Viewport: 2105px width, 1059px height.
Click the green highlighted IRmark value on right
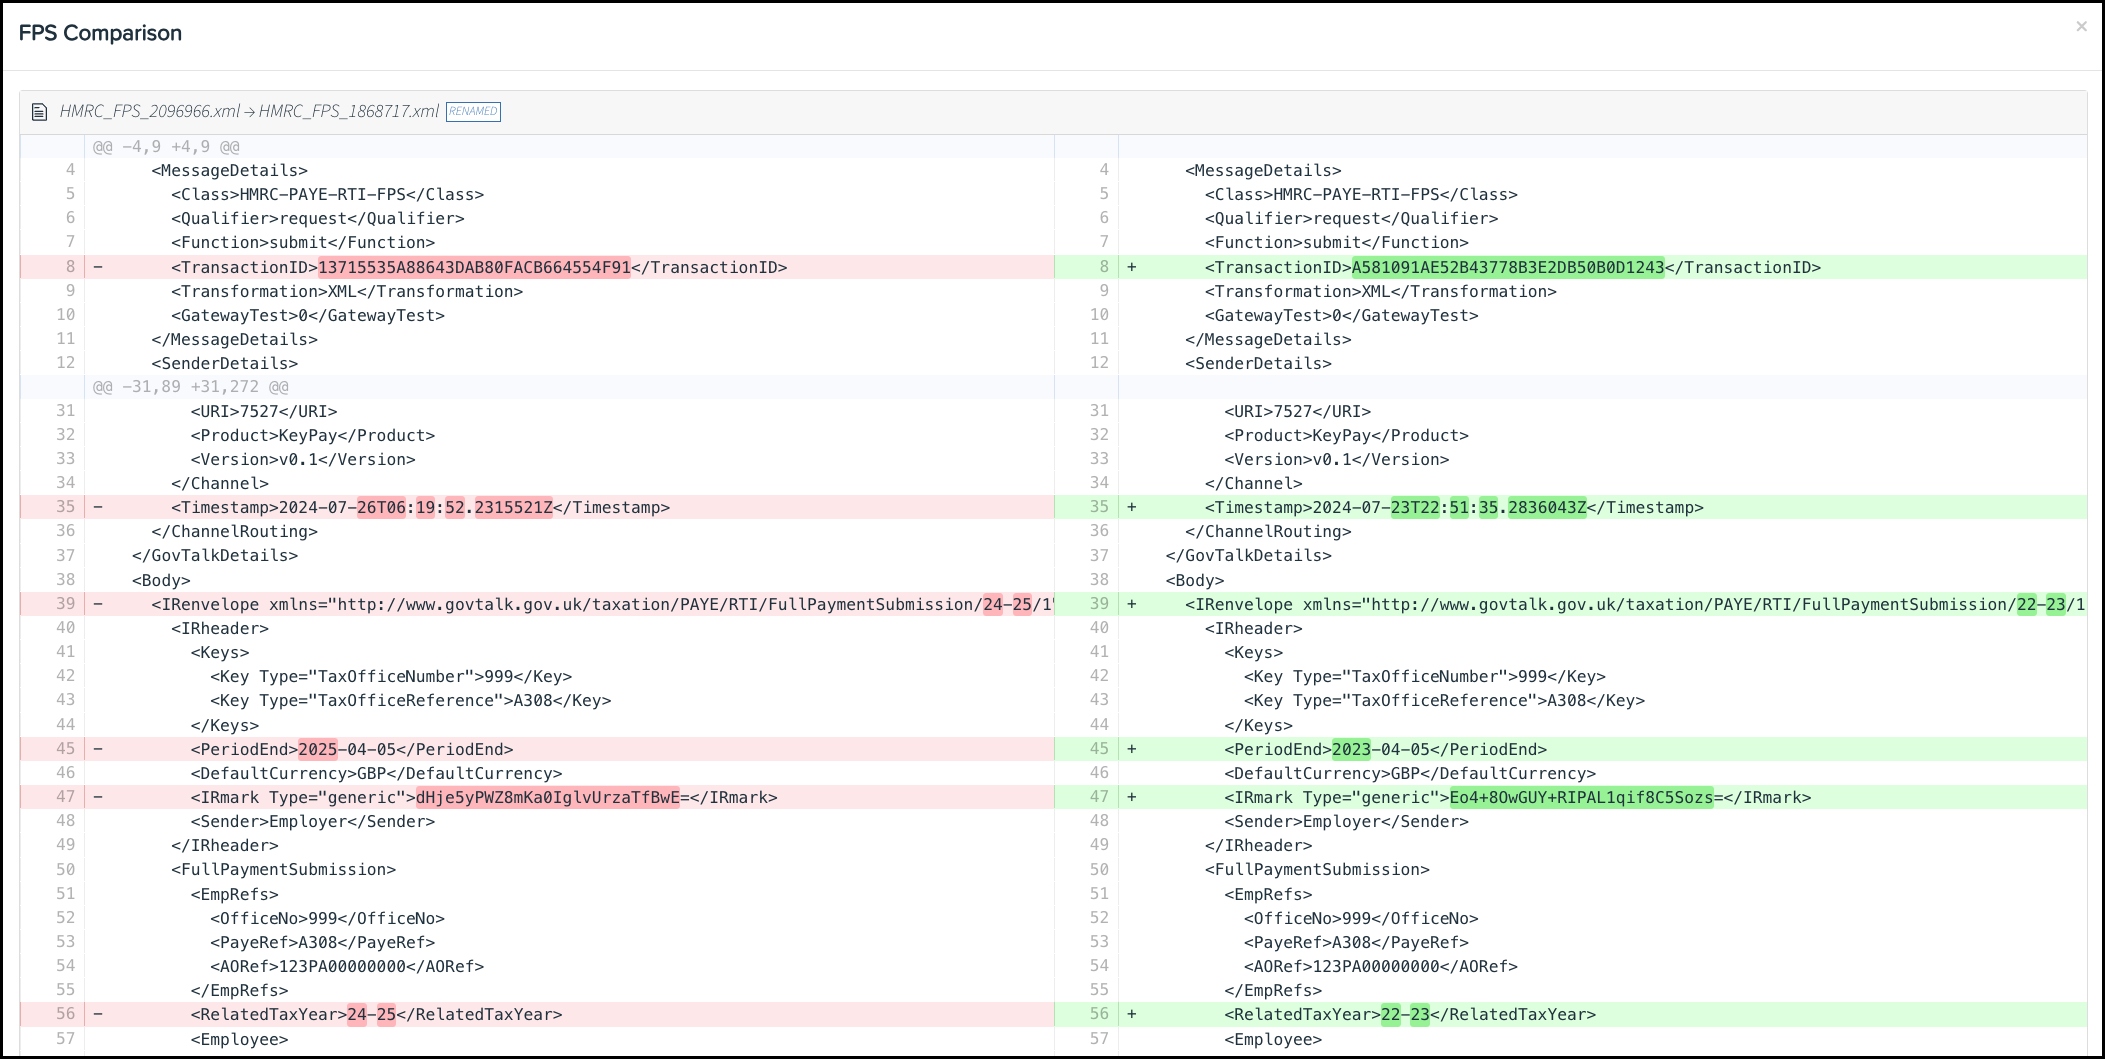coord(1581,797)
